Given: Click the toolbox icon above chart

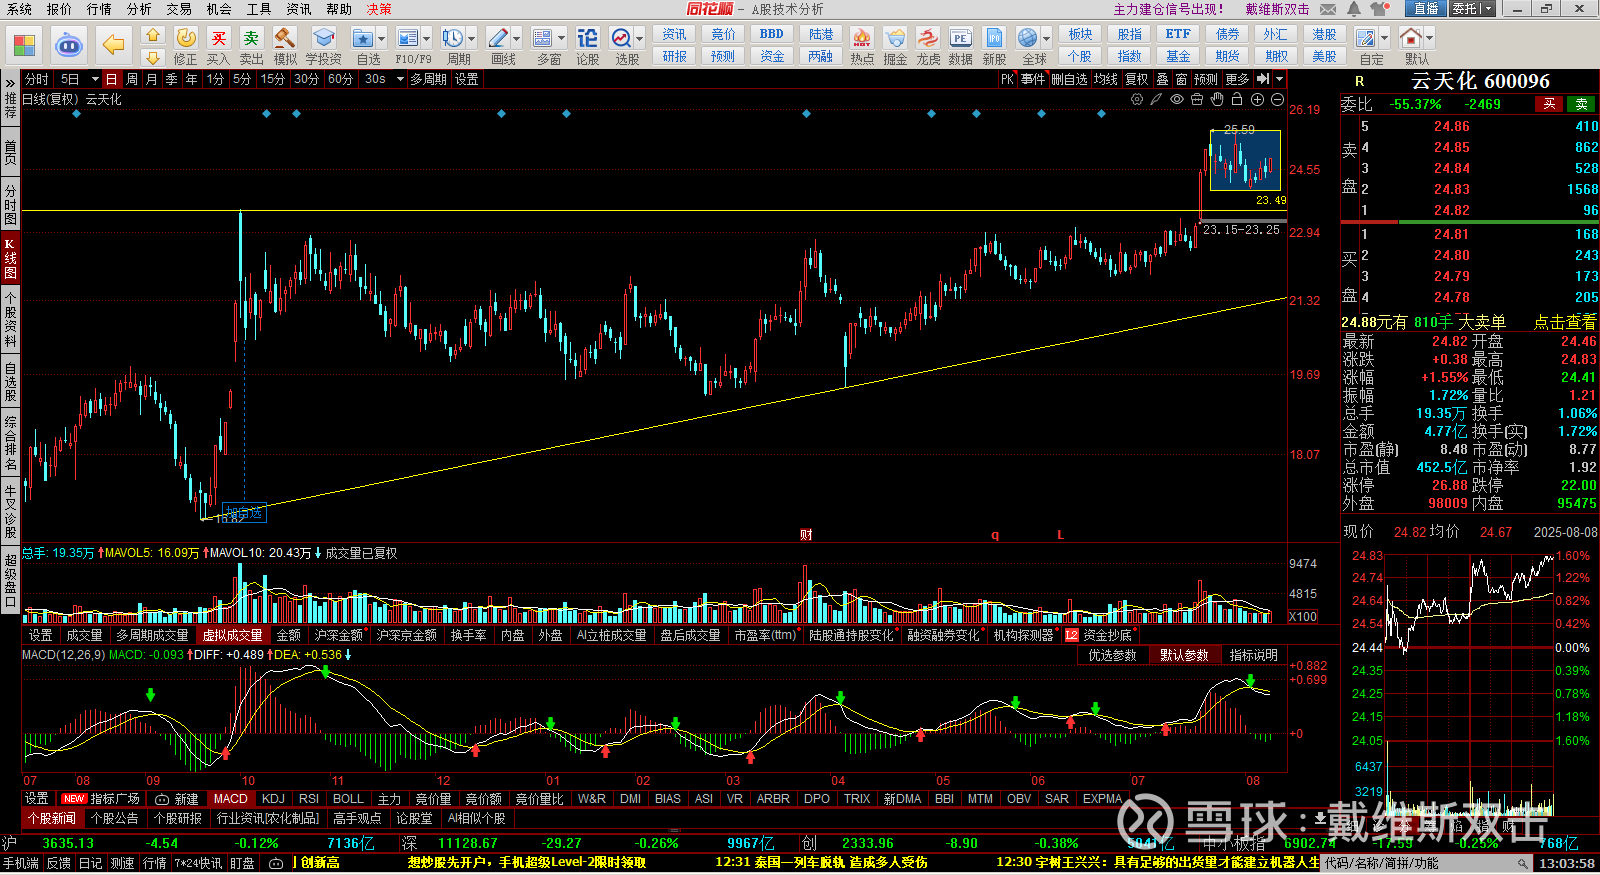Looking at the screenshot, I should click(1197, 99).
